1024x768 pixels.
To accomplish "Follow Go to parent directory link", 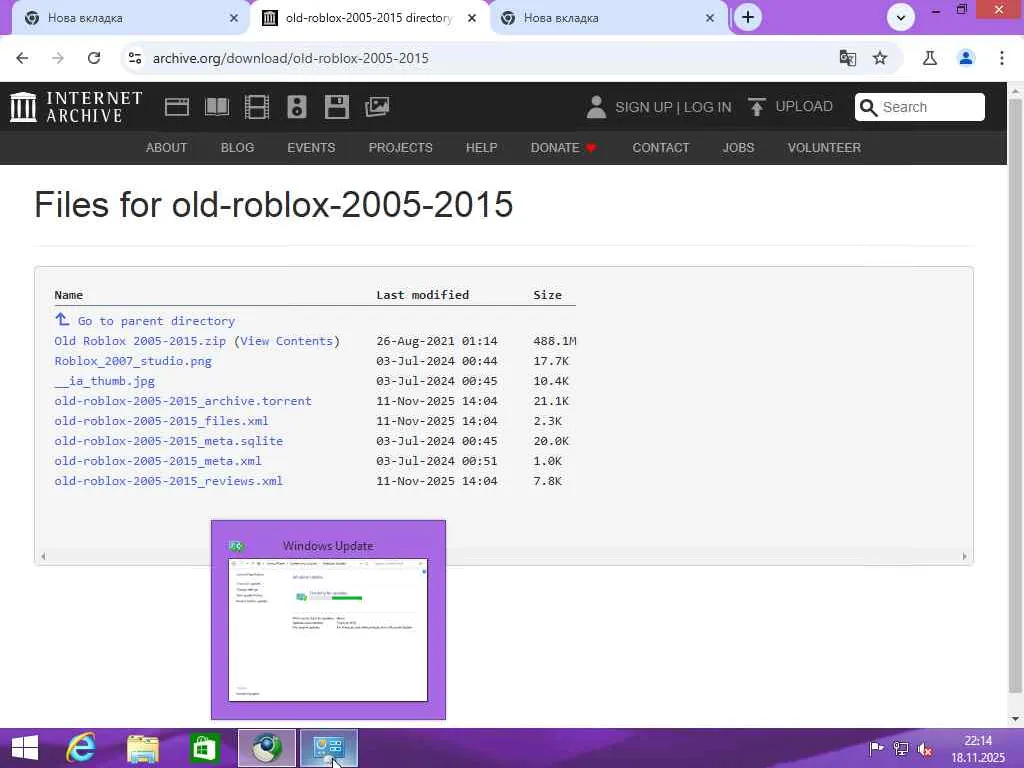I will click(156, 321).
